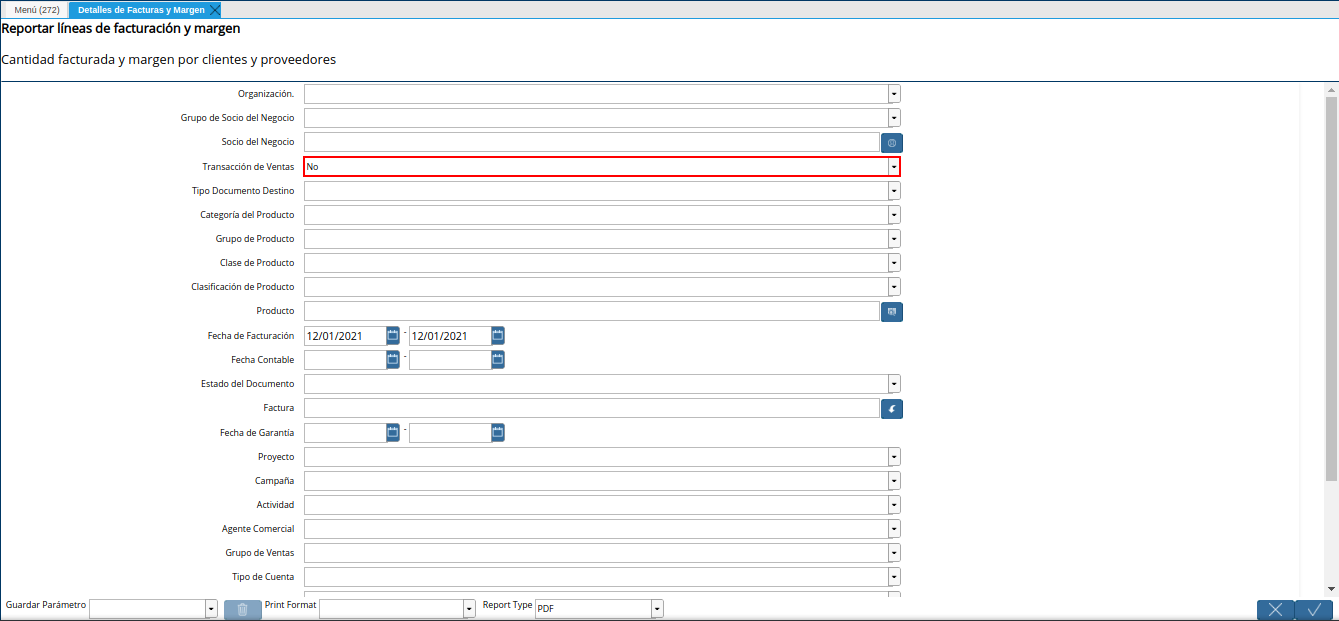Expand Estado del Documento dropdown
Image resolution: width=1339 pixels, height=621 pixels.
click(x=894, y=384)
